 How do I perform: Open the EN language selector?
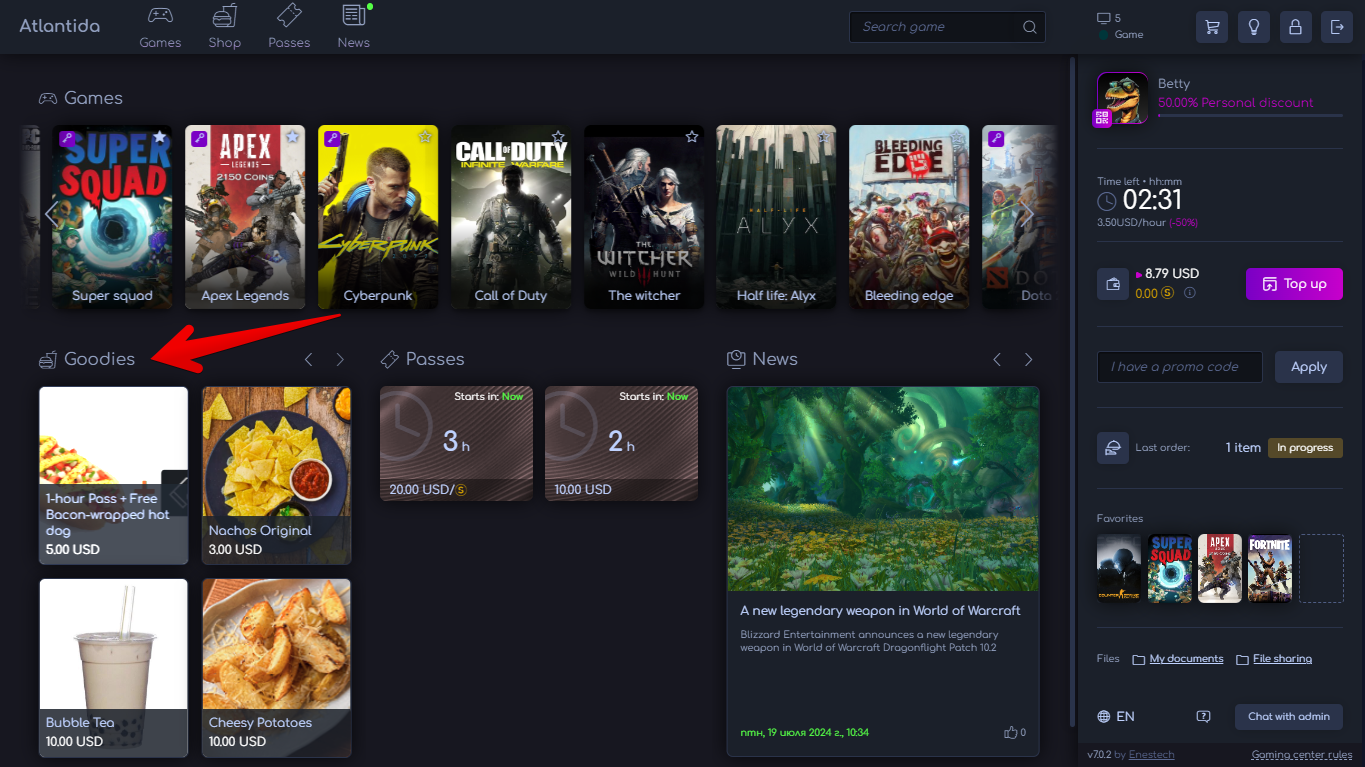pos(1116,716)
